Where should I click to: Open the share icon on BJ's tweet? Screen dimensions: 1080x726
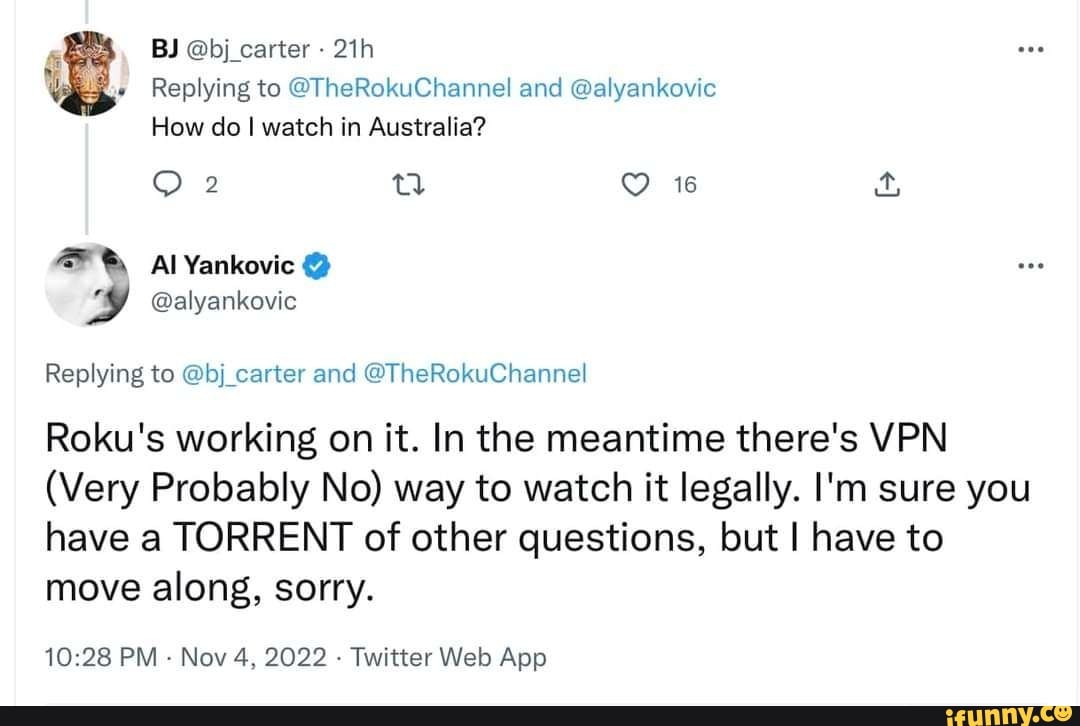pyautogui.click(x=886, y=183)
